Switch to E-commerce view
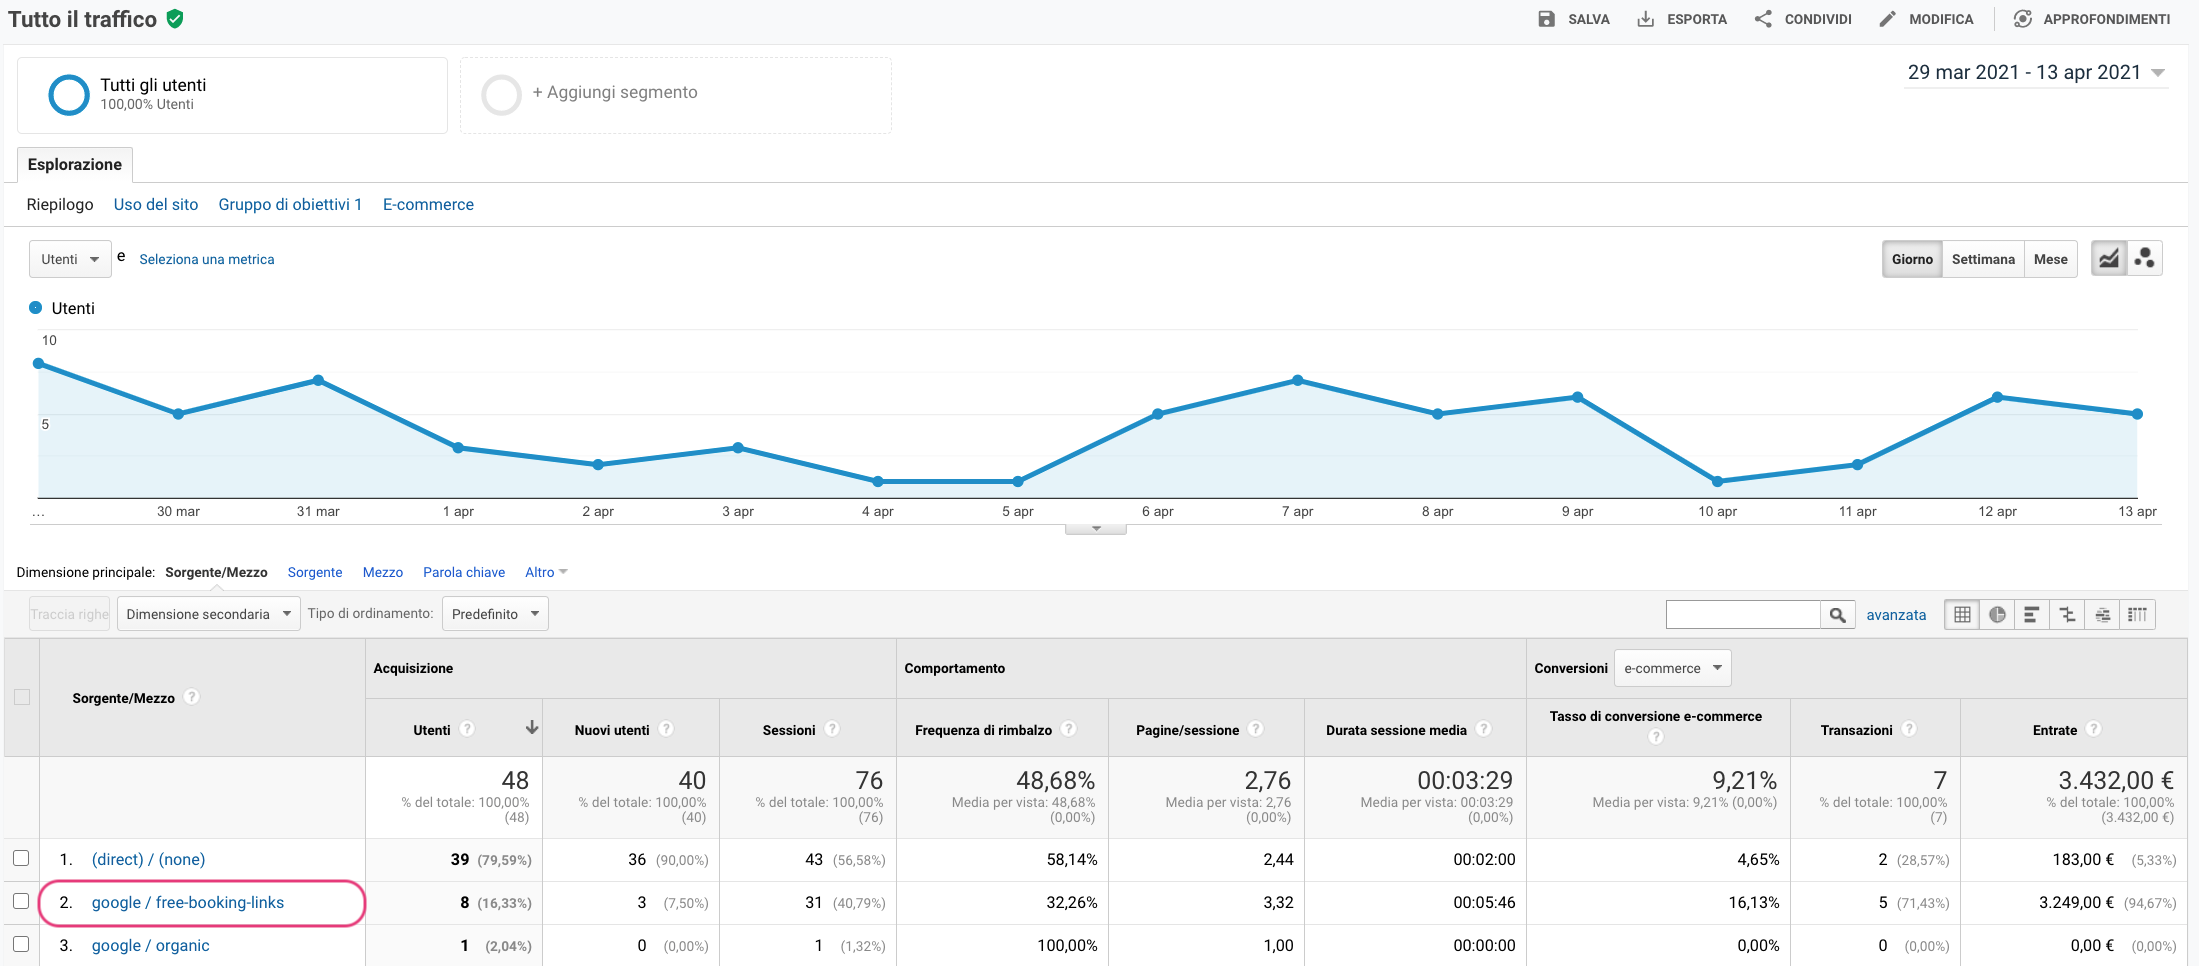The width and height of the screenshot is (2199, 966). [428, 204]
